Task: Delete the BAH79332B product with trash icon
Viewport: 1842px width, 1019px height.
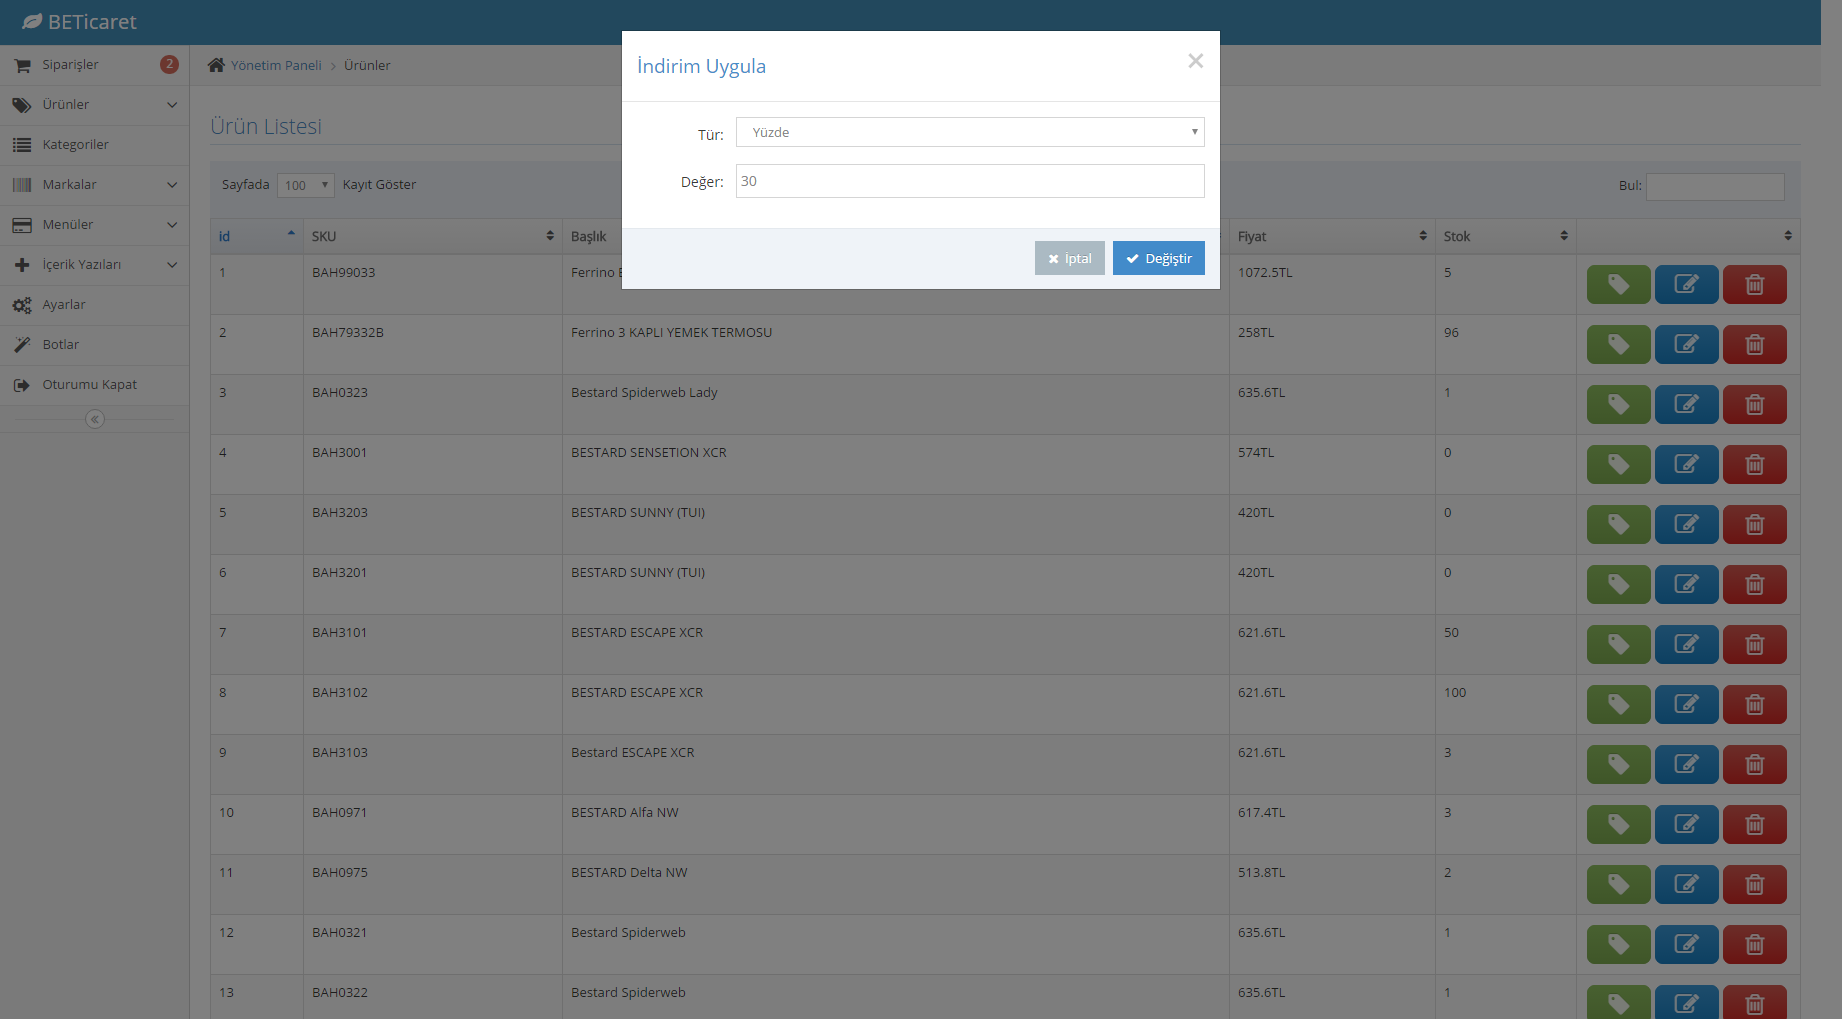Action: tap(1754, 345)
